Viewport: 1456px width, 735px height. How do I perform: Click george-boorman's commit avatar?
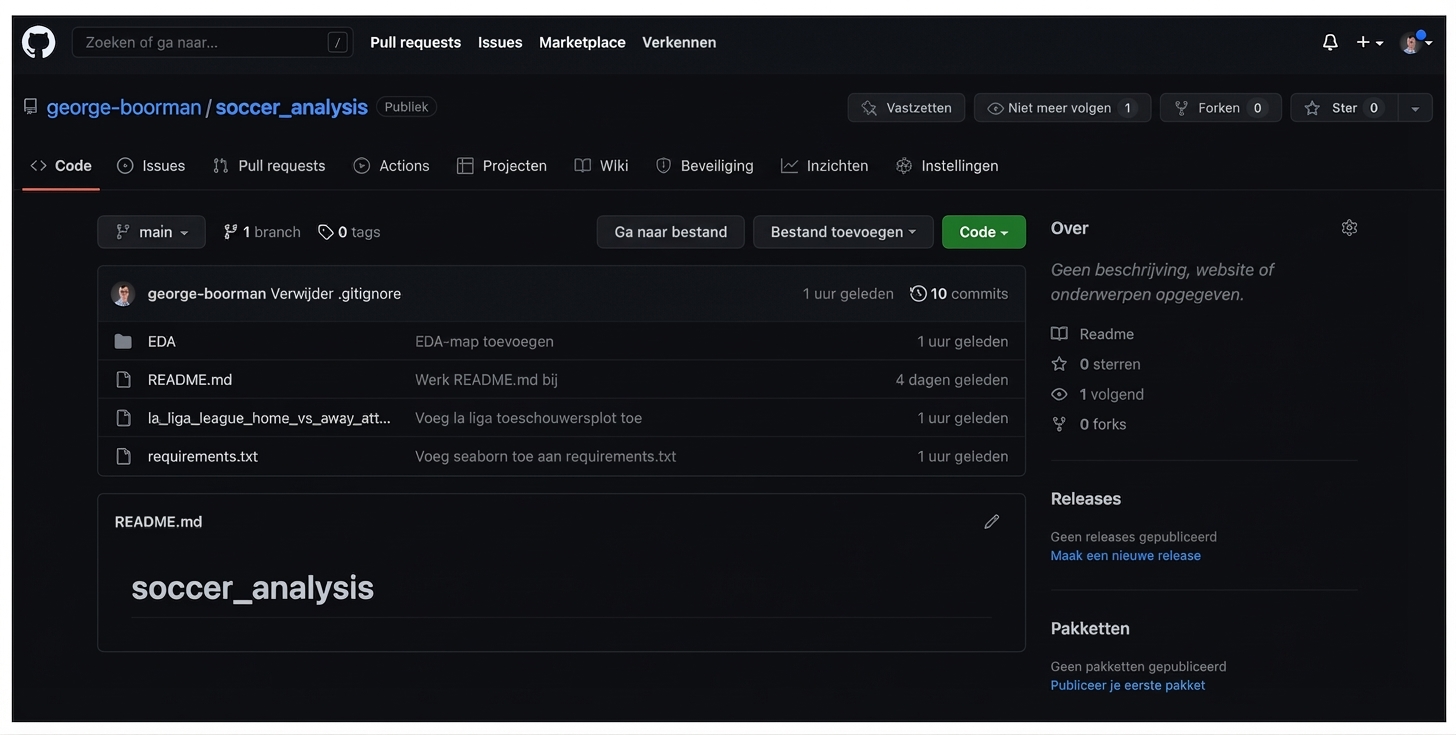pos(123,294)
